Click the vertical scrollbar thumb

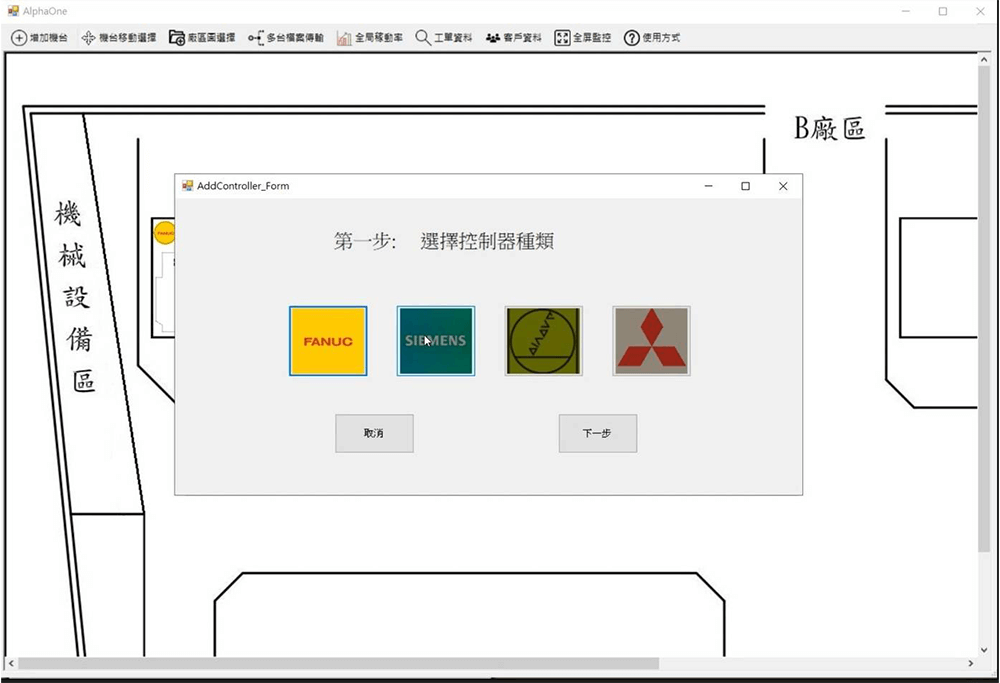coord(984,309)
